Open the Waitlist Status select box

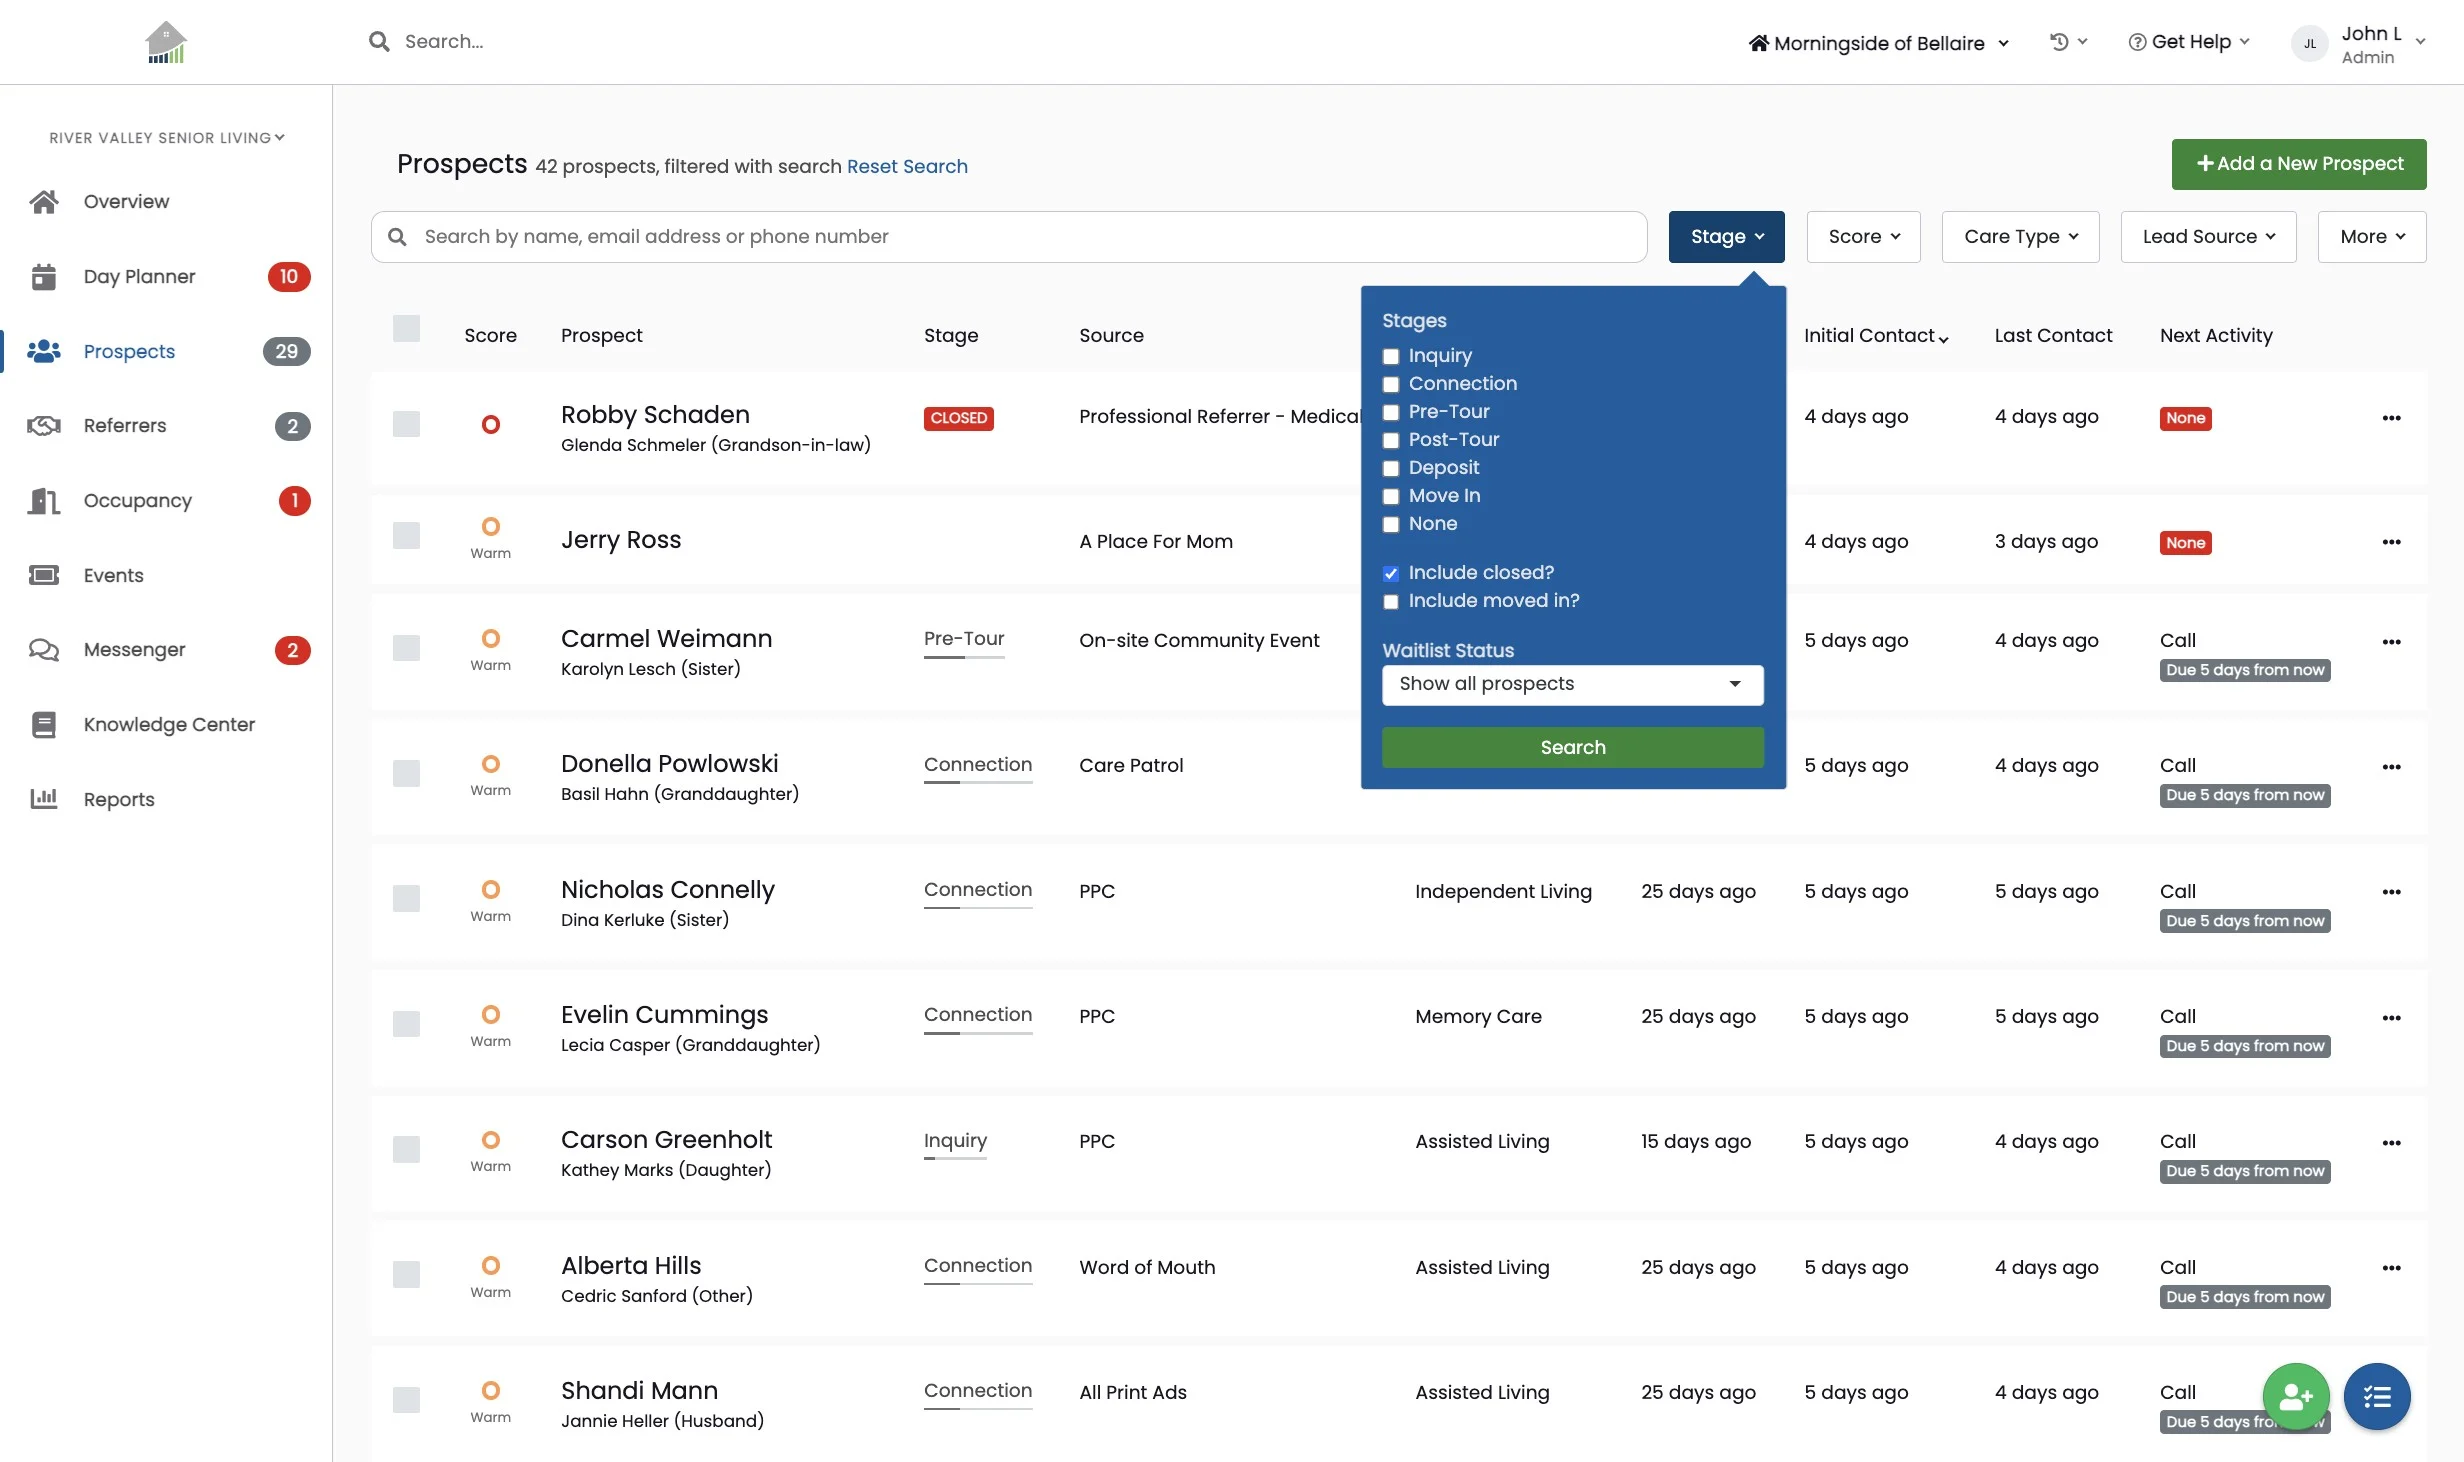[1573, 685]
